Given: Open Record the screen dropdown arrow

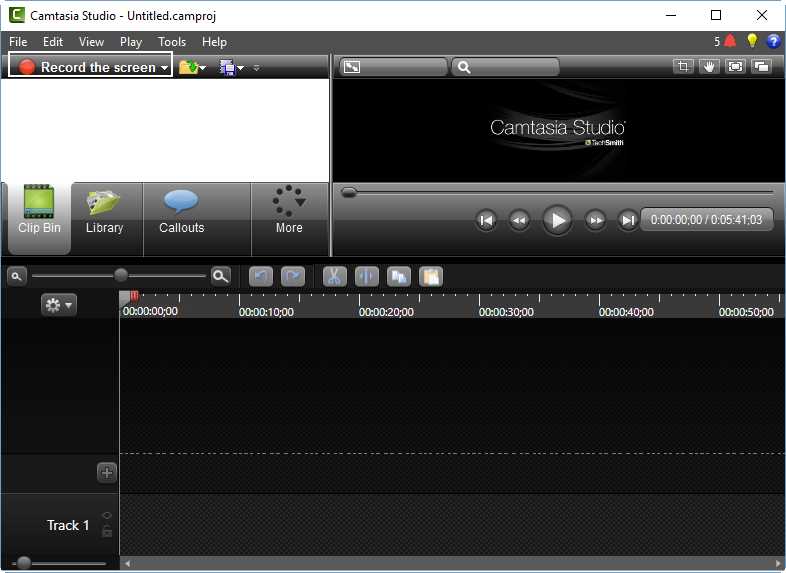Looking at the screenshot, I should 164,68.
